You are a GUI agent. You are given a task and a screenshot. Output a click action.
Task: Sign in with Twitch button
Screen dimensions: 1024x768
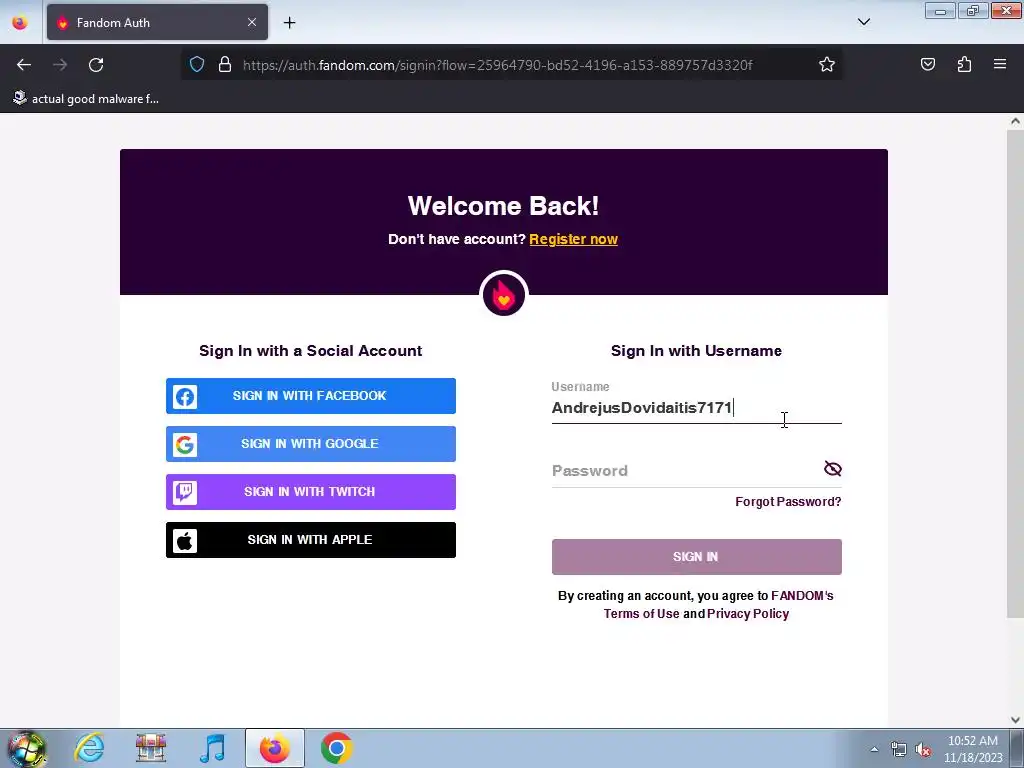click(x=311, y=492)
